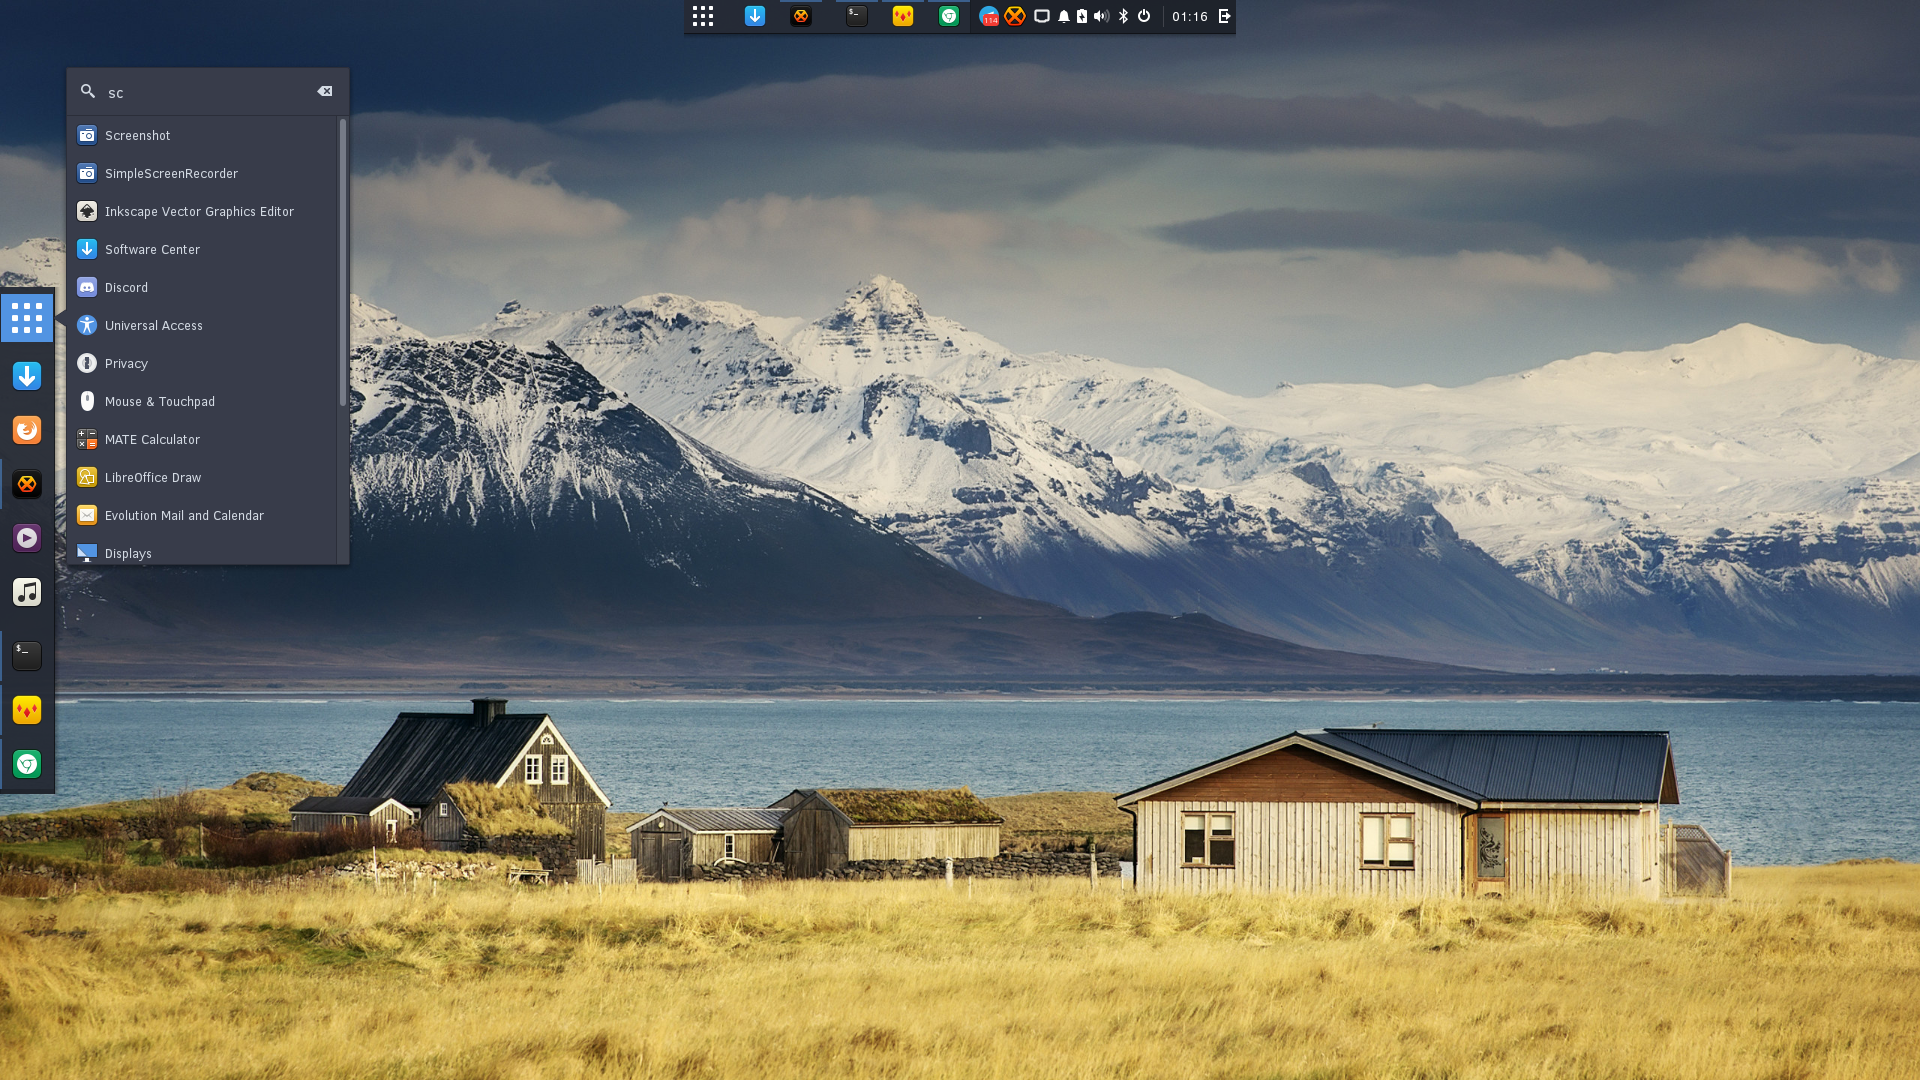Image resolution: width=1920 pixels, height=1080 pixels.
Task: Launch the purple video player in left dock
Action: [x=27, y=538]
